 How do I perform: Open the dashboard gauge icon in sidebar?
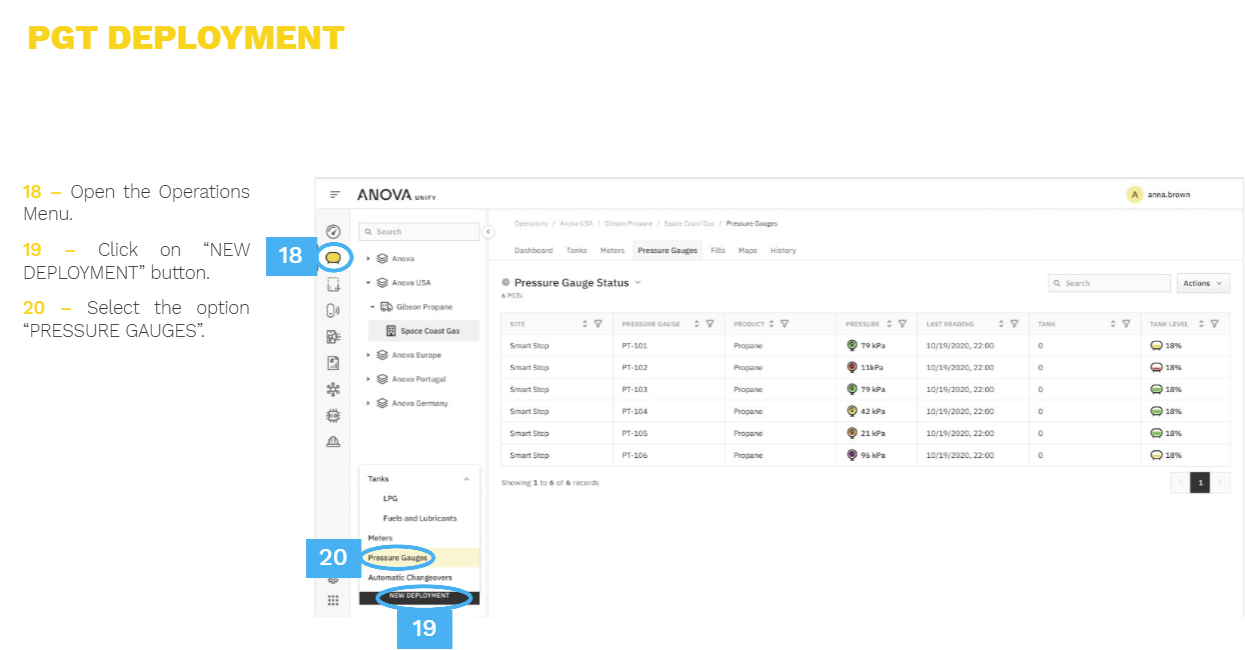334,232
